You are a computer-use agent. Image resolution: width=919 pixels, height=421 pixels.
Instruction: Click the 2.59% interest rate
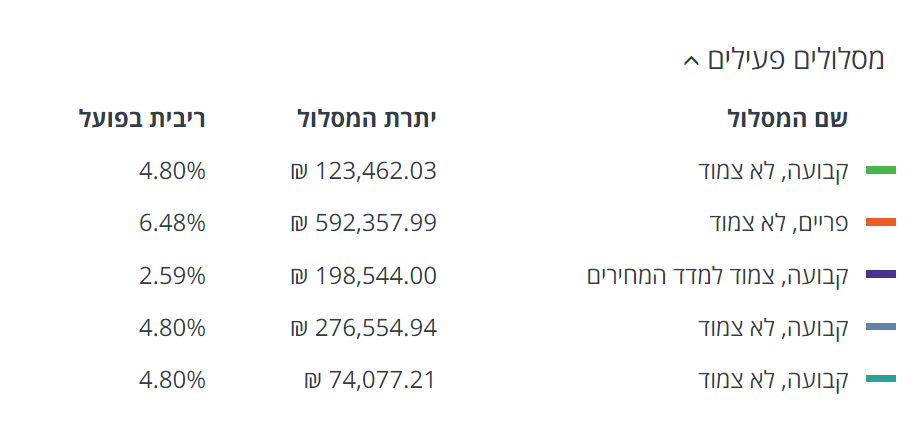(172, 275)
